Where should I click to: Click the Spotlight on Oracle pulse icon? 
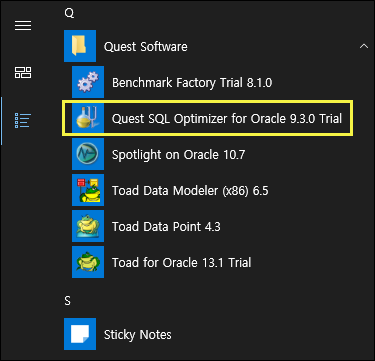[x=88, y=154]
